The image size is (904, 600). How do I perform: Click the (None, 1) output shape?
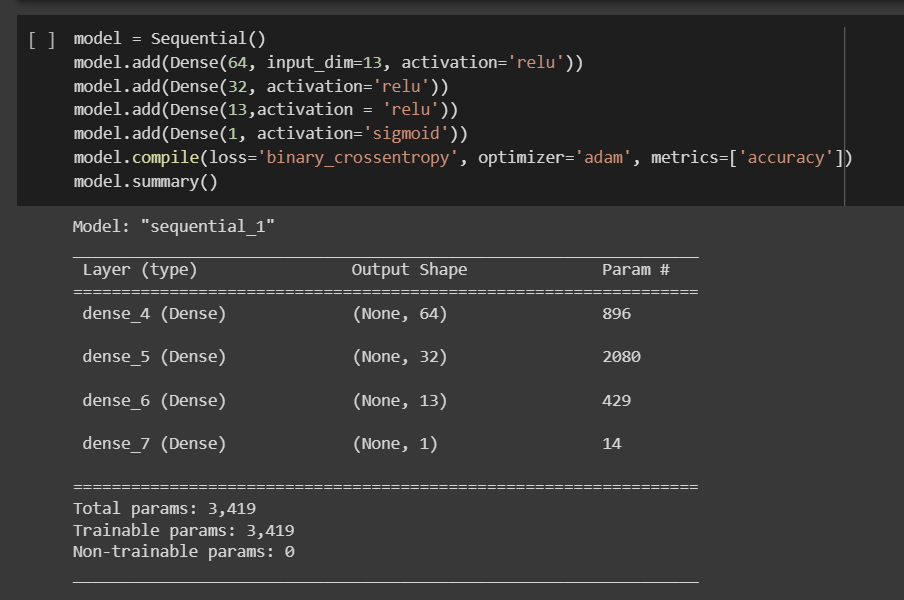395,444
